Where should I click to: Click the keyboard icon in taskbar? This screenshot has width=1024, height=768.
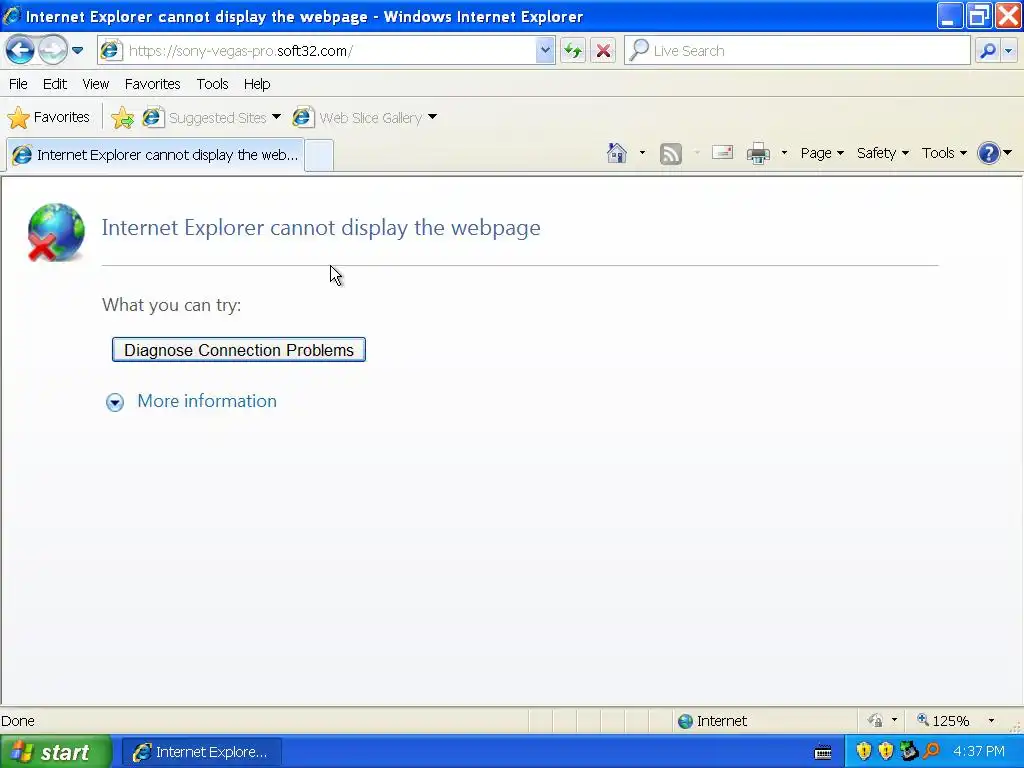click(823, 752)
